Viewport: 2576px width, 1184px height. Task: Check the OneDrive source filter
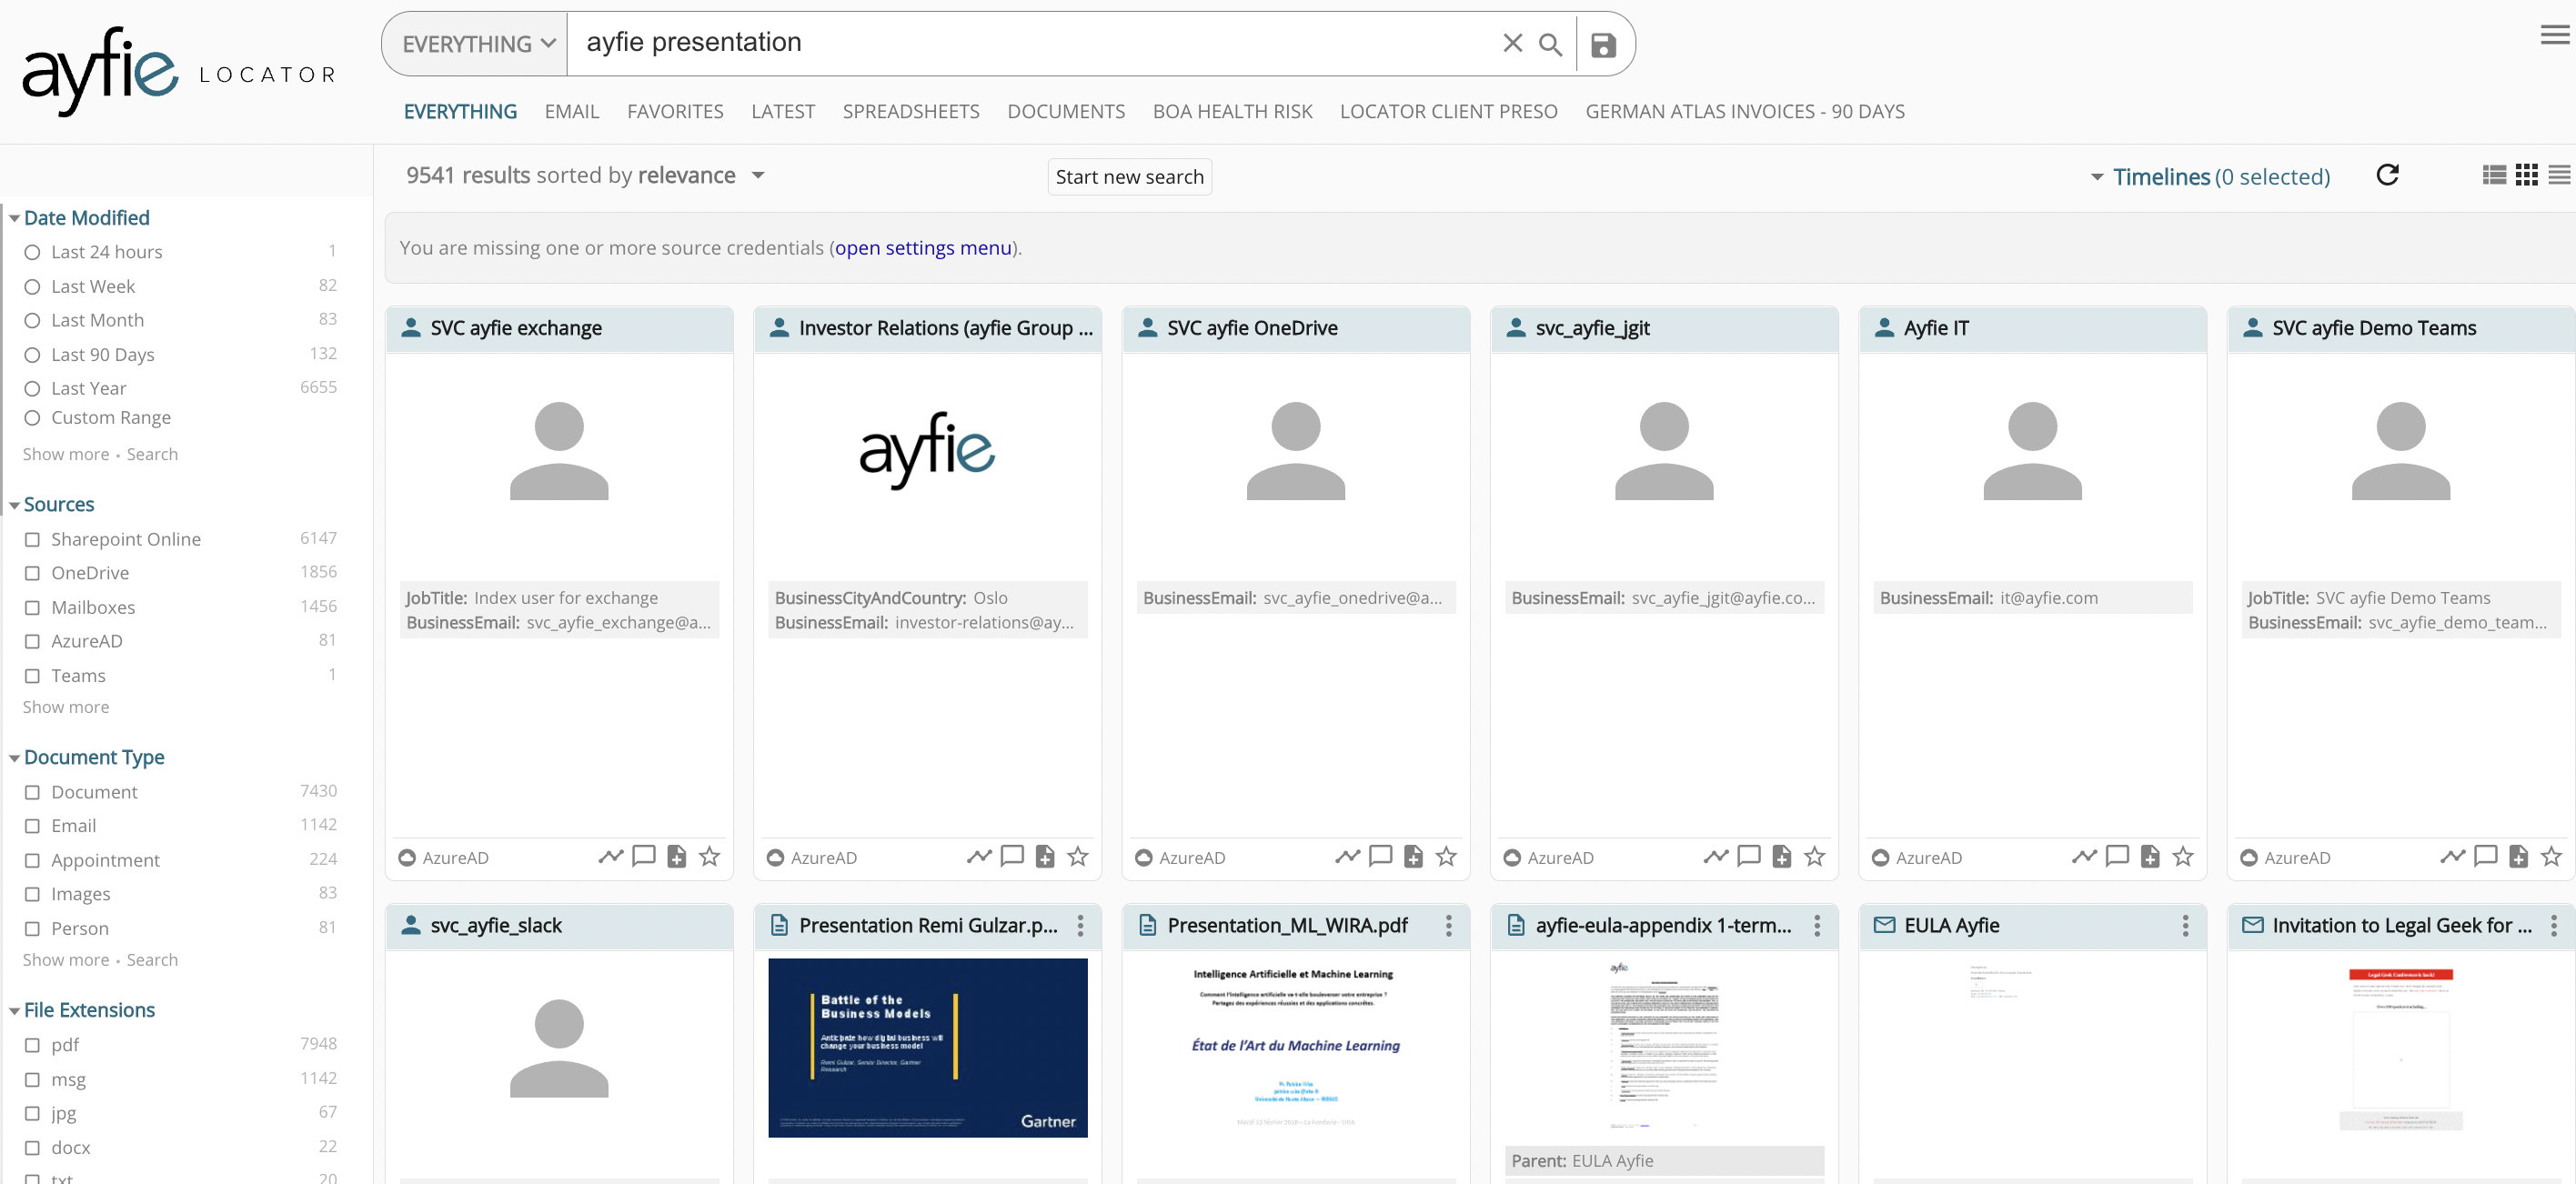click(x=32, y=573)
